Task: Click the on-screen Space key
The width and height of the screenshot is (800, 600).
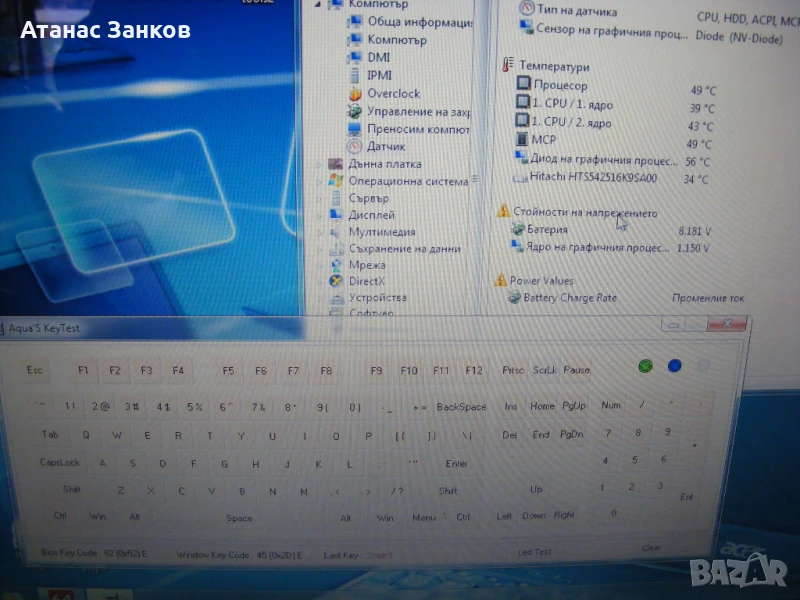Action: pos(239,518)
